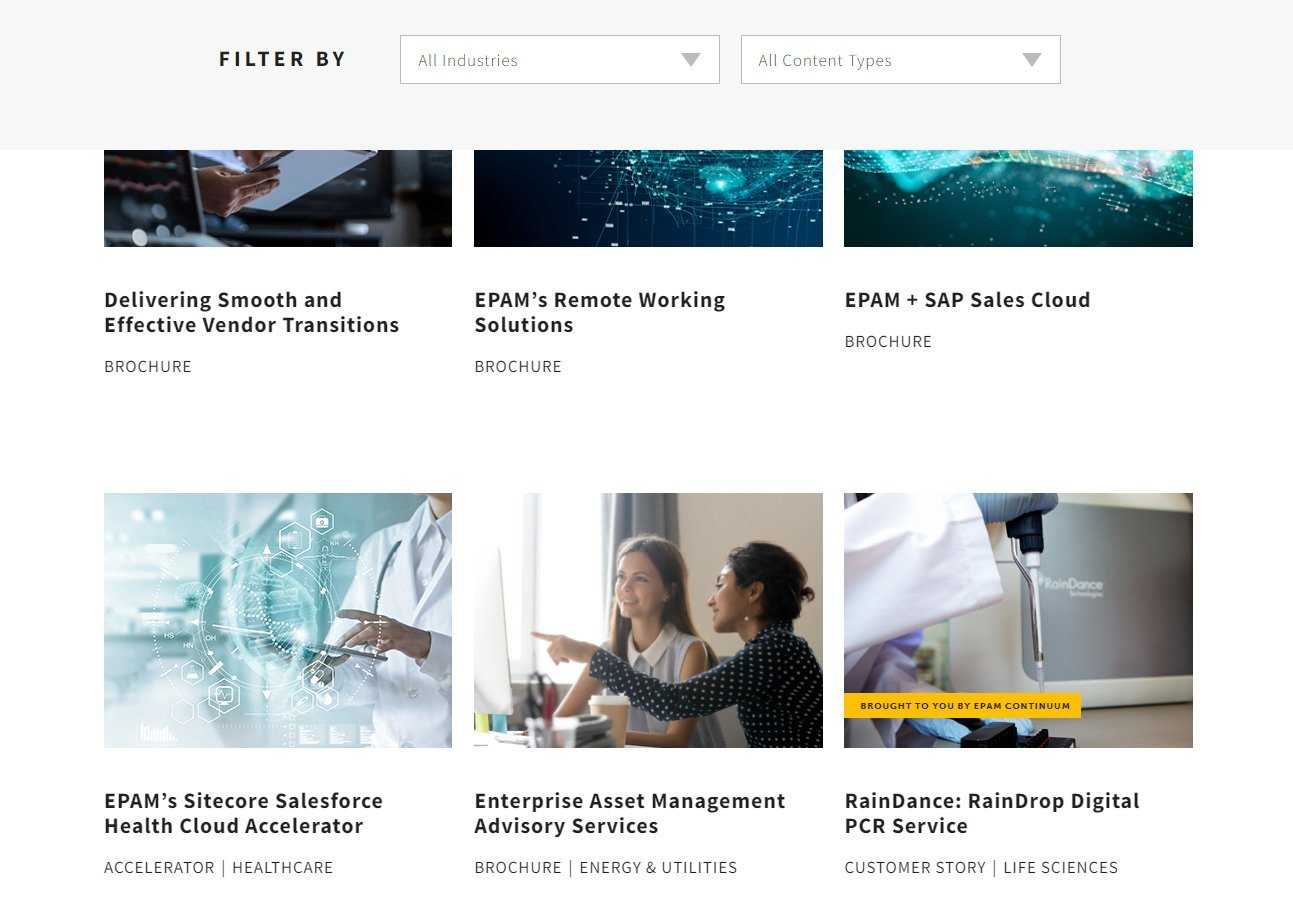Click the LIFE SCIENCES tag

pos(1061,868)
